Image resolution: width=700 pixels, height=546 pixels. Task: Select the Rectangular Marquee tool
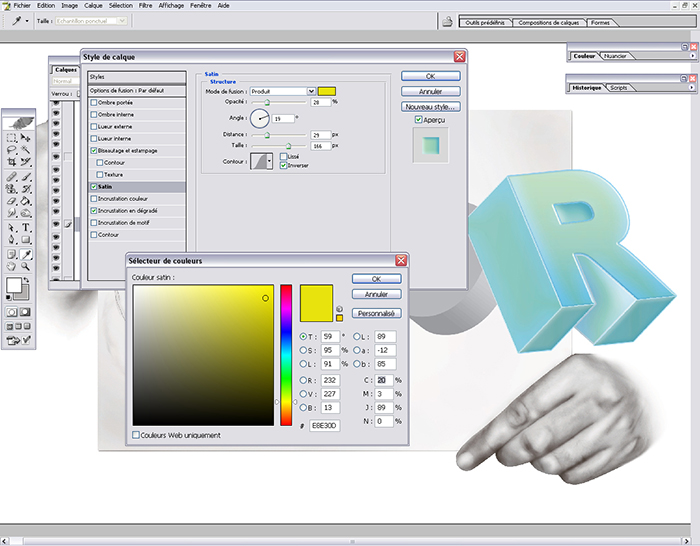point(11,136)
